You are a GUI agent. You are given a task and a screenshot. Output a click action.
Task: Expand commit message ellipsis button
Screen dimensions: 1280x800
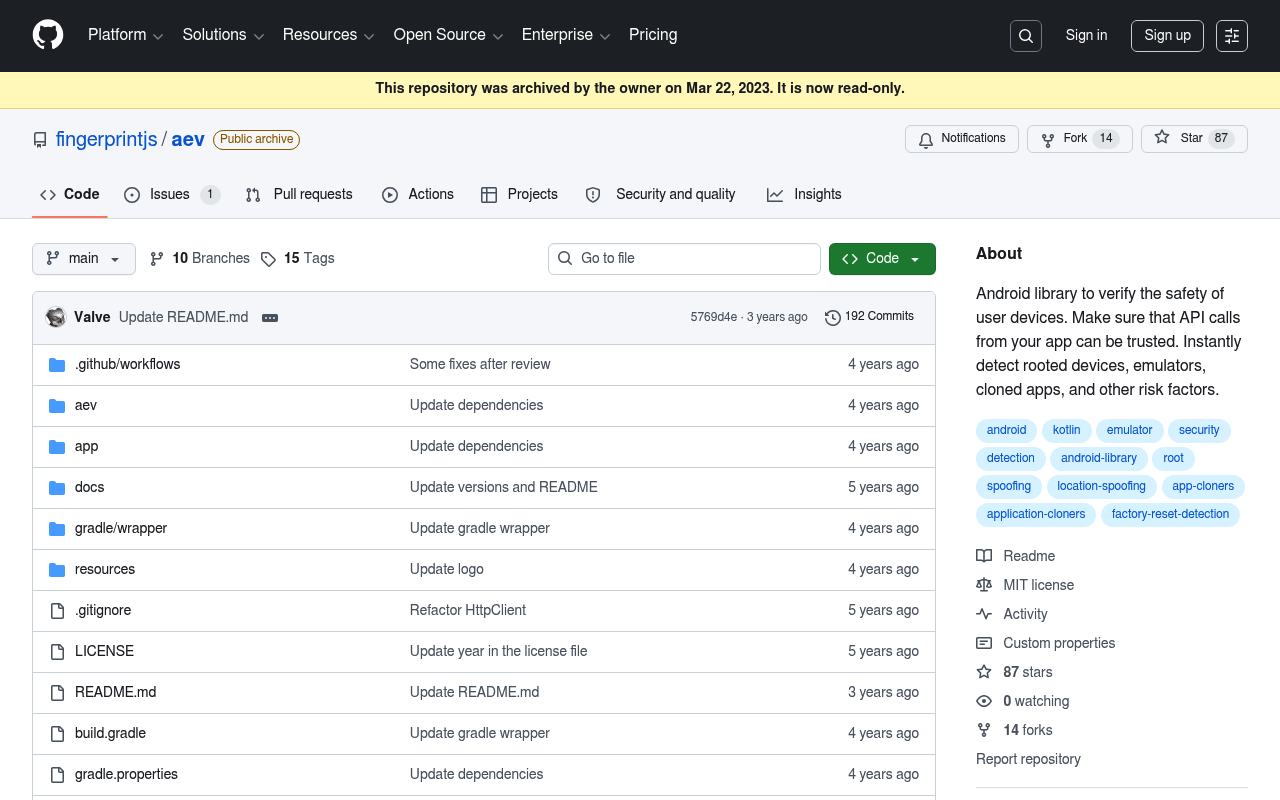(x=270, y=318)
